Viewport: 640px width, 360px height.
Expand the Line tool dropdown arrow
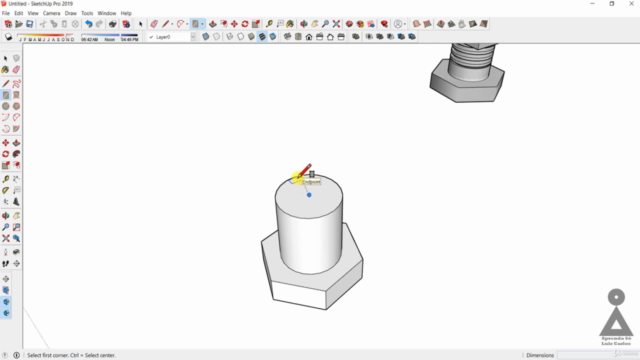click(172, 24)
